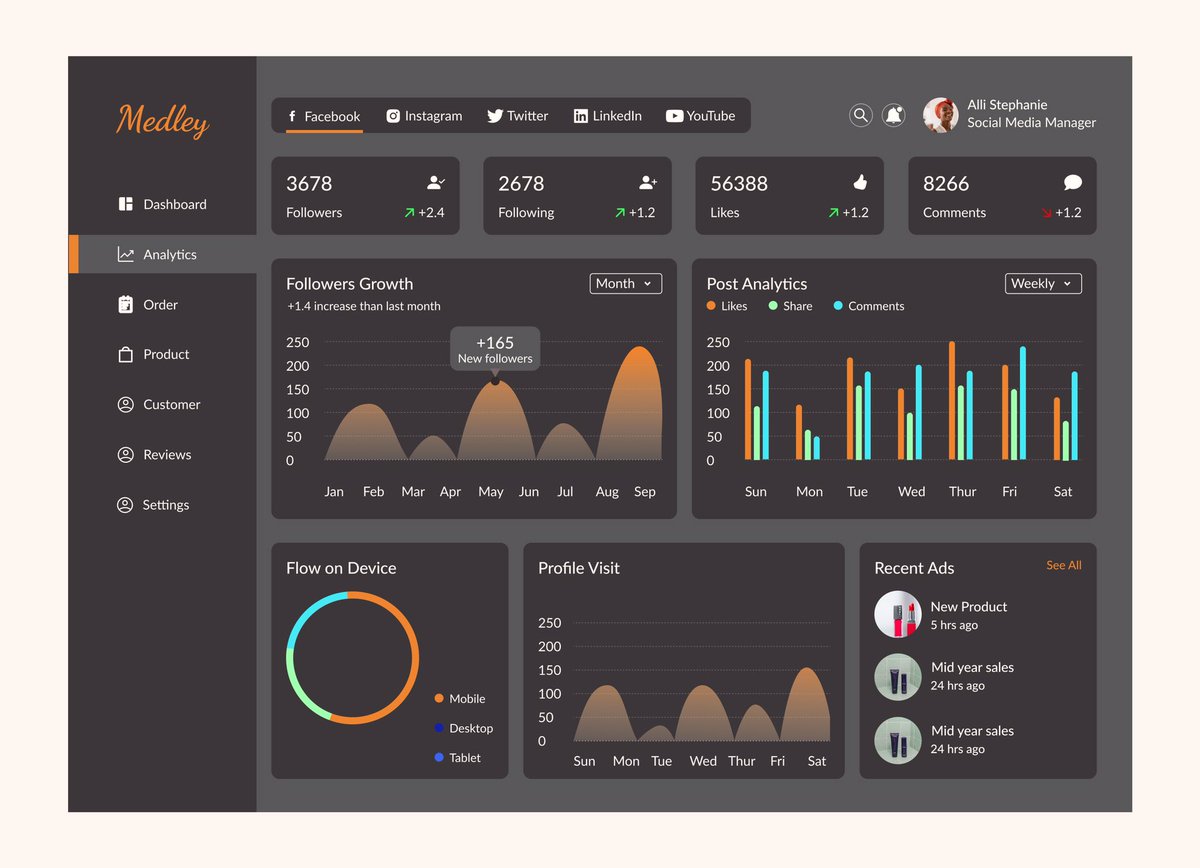Click the dark blue Desktop legend dot
The image size is (1200, 868).
point(439,728)
